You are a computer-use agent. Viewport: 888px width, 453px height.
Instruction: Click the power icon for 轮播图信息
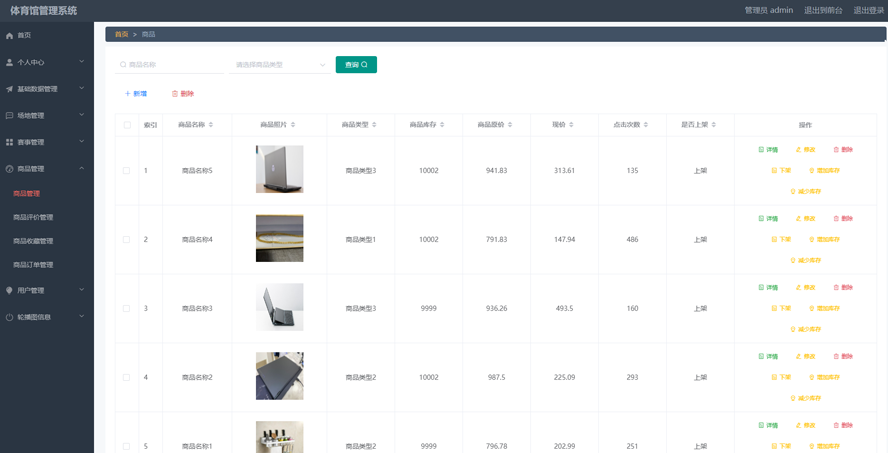tap(9, 317)
